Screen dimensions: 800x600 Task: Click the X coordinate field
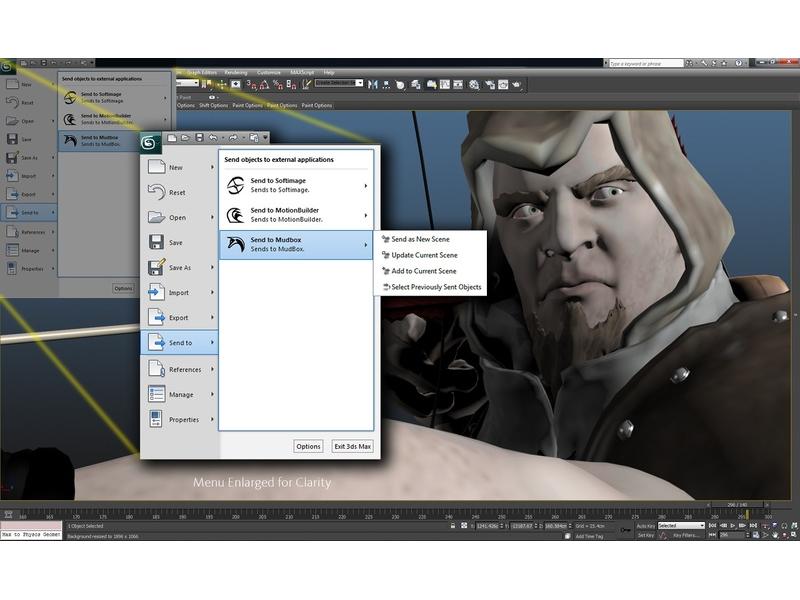[487, 526]
